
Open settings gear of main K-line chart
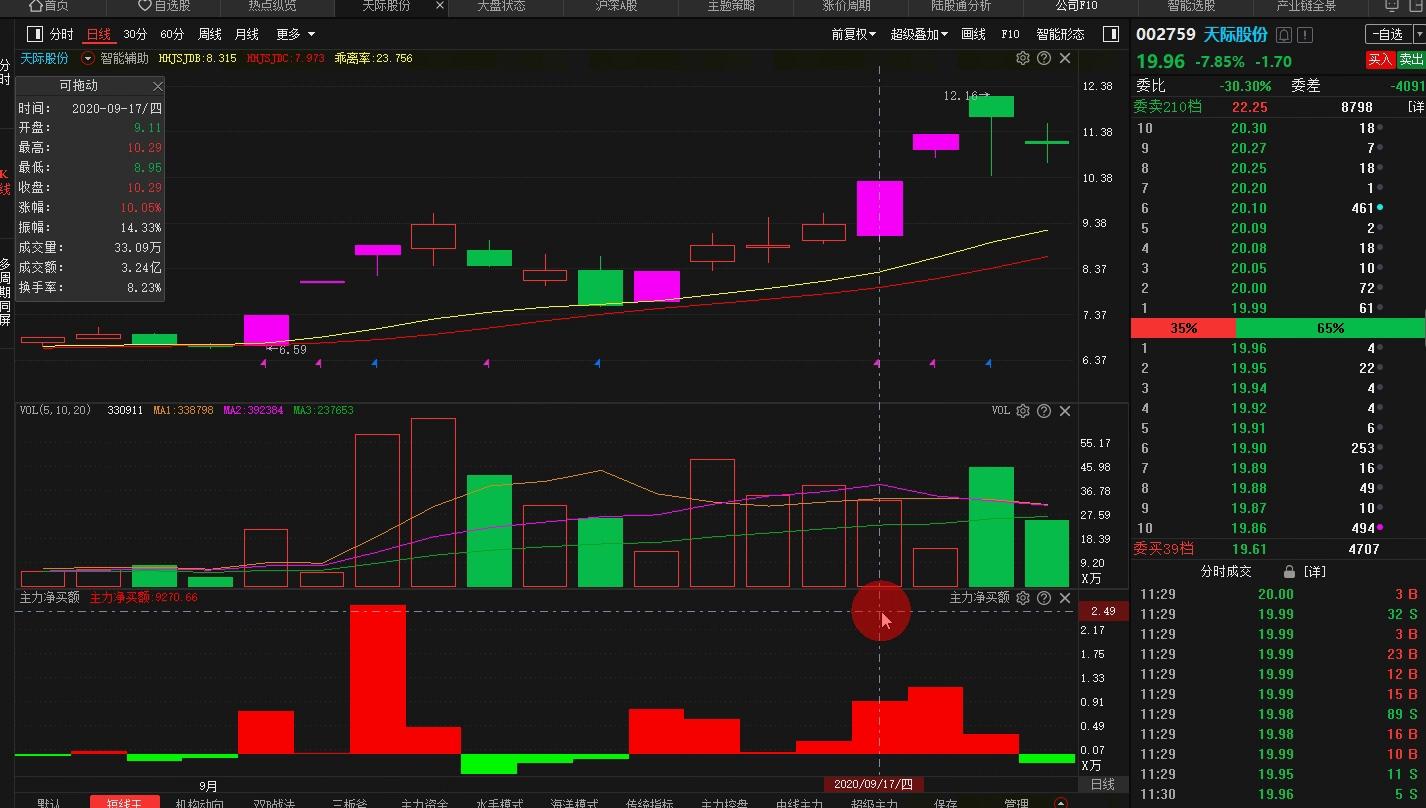1022,58
